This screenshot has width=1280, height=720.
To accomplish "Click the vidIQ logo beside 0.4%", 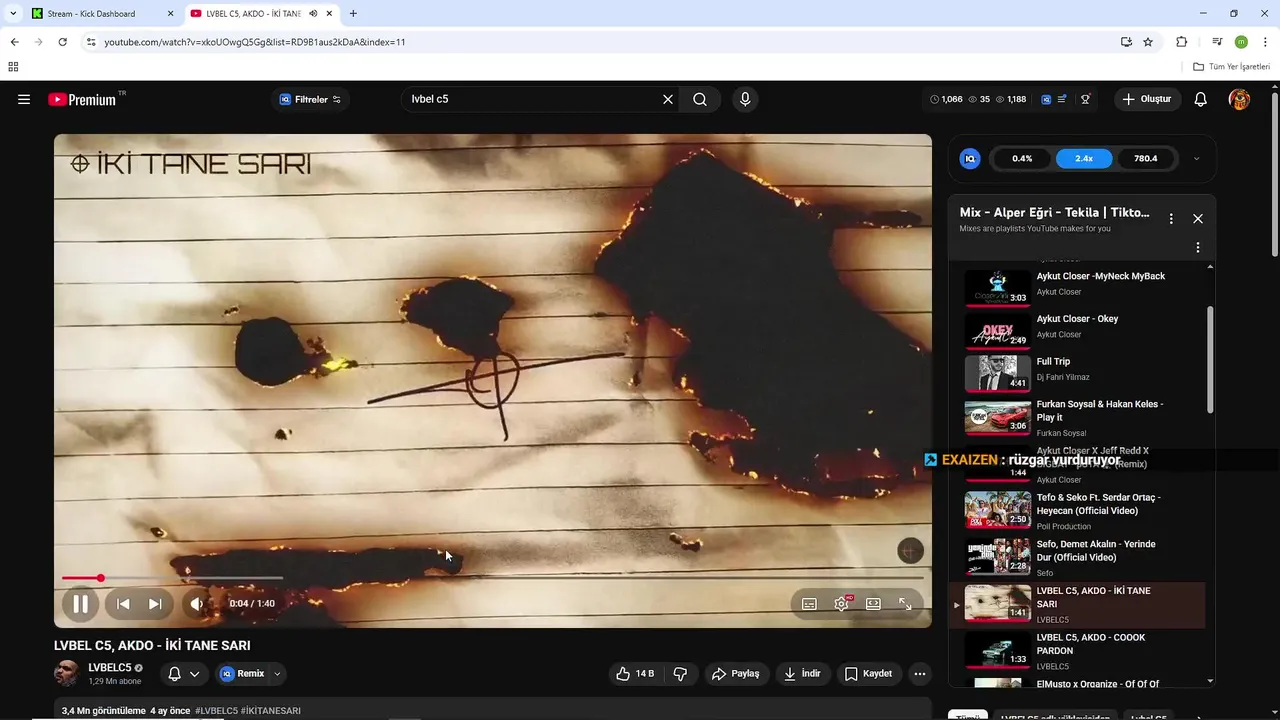I will 970,158.
